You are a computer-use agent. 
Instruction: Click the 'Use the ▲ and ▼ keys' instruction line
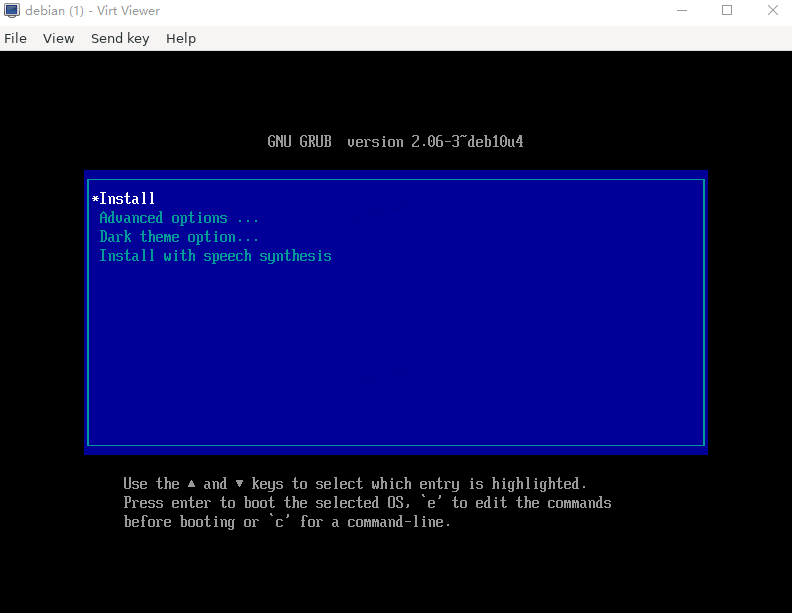click(x=355, y=484)
